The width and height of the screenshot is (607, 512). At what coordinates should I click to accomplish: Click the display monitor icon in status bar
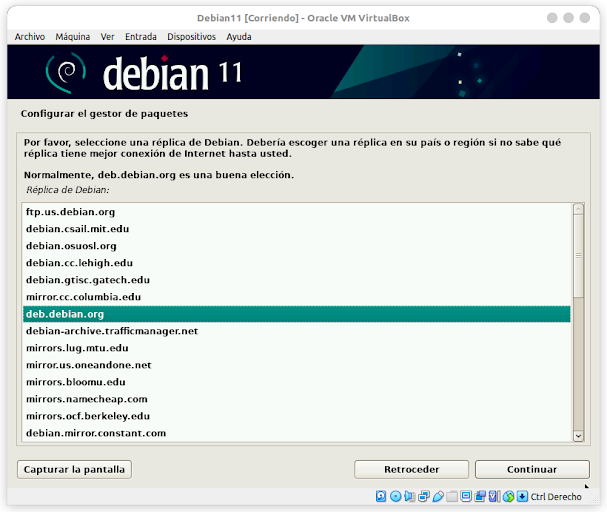click(x=466, y=496)
